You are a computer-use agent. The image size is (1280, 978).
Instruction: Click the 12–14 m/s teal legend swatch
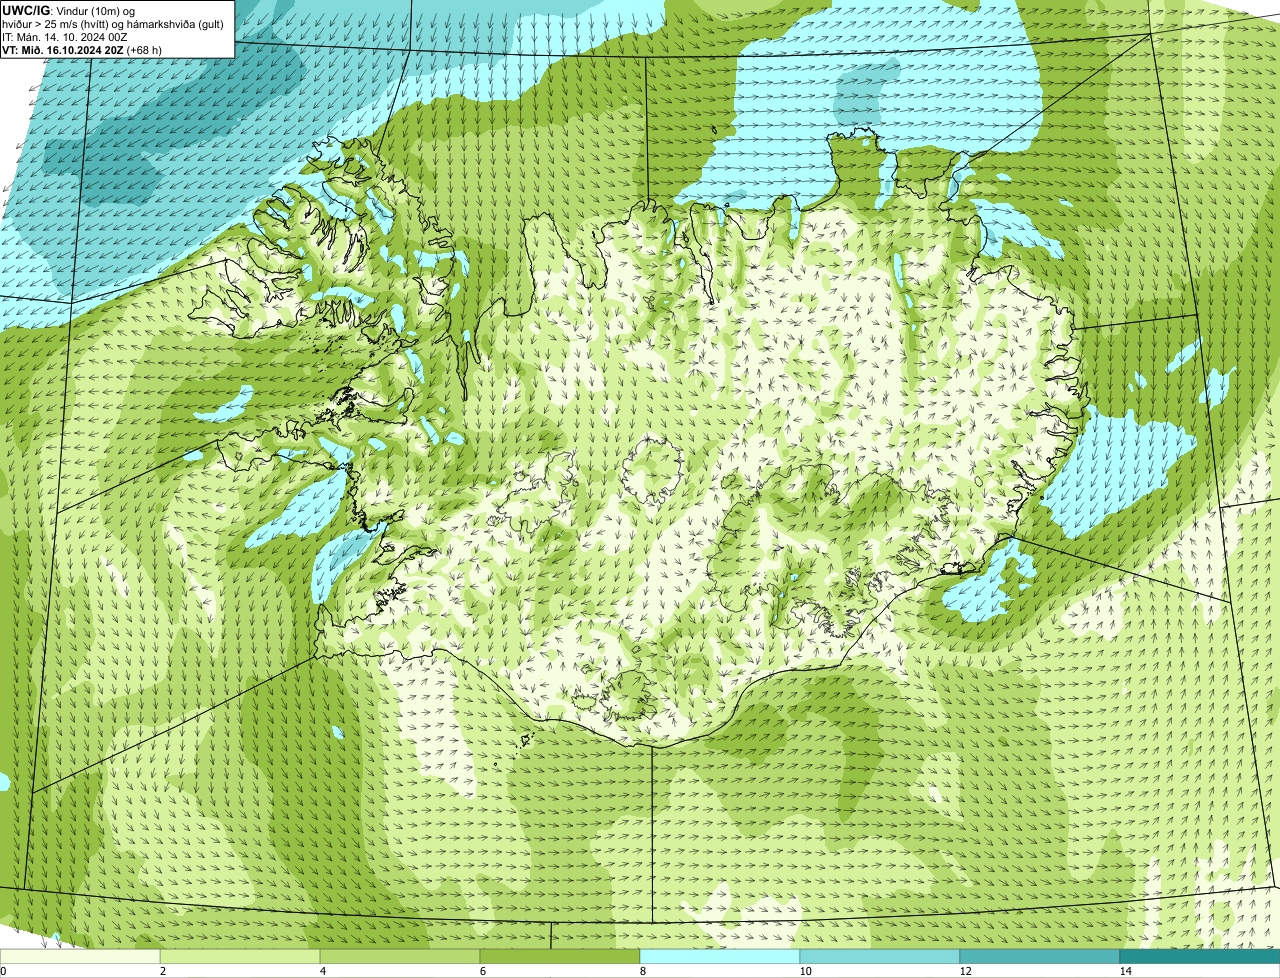1040,956
